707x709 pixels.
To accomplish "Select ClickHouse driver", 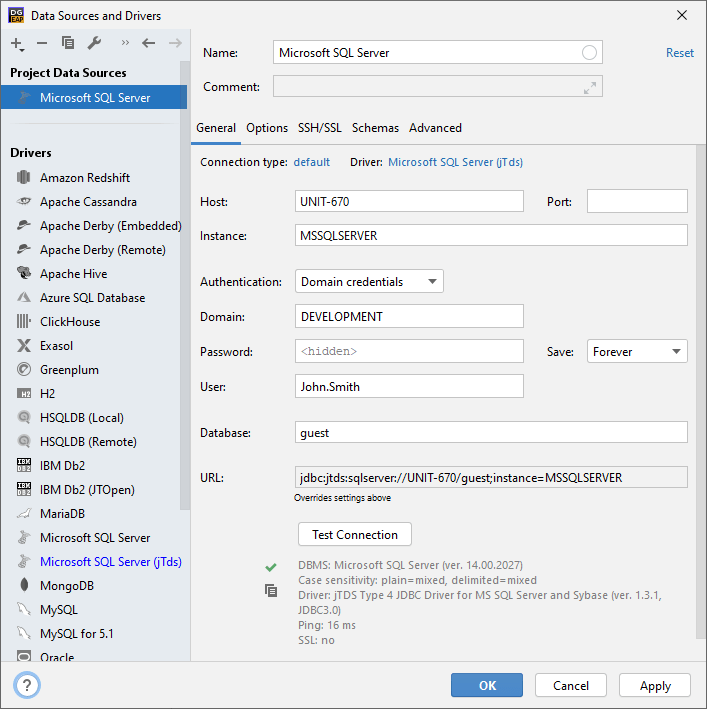I will point(94,321).
